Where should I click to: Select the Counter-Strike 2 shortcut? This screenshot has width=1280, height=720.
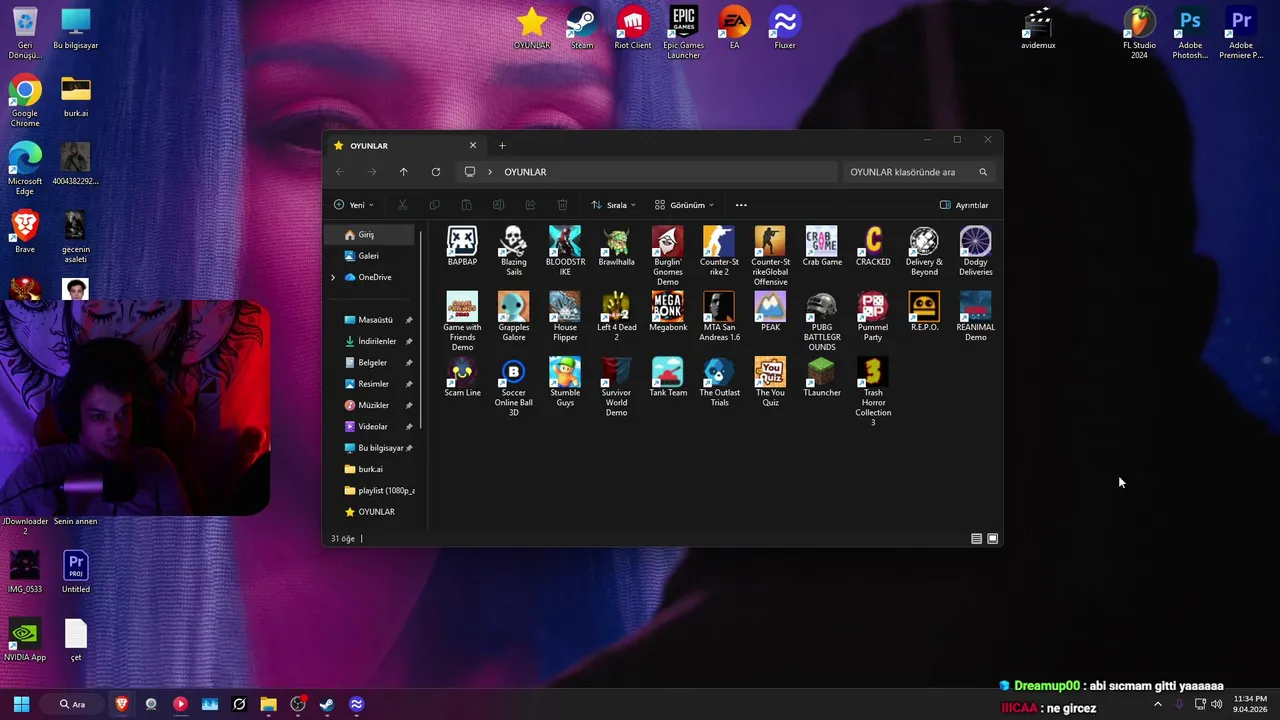(x=719, y=251)
